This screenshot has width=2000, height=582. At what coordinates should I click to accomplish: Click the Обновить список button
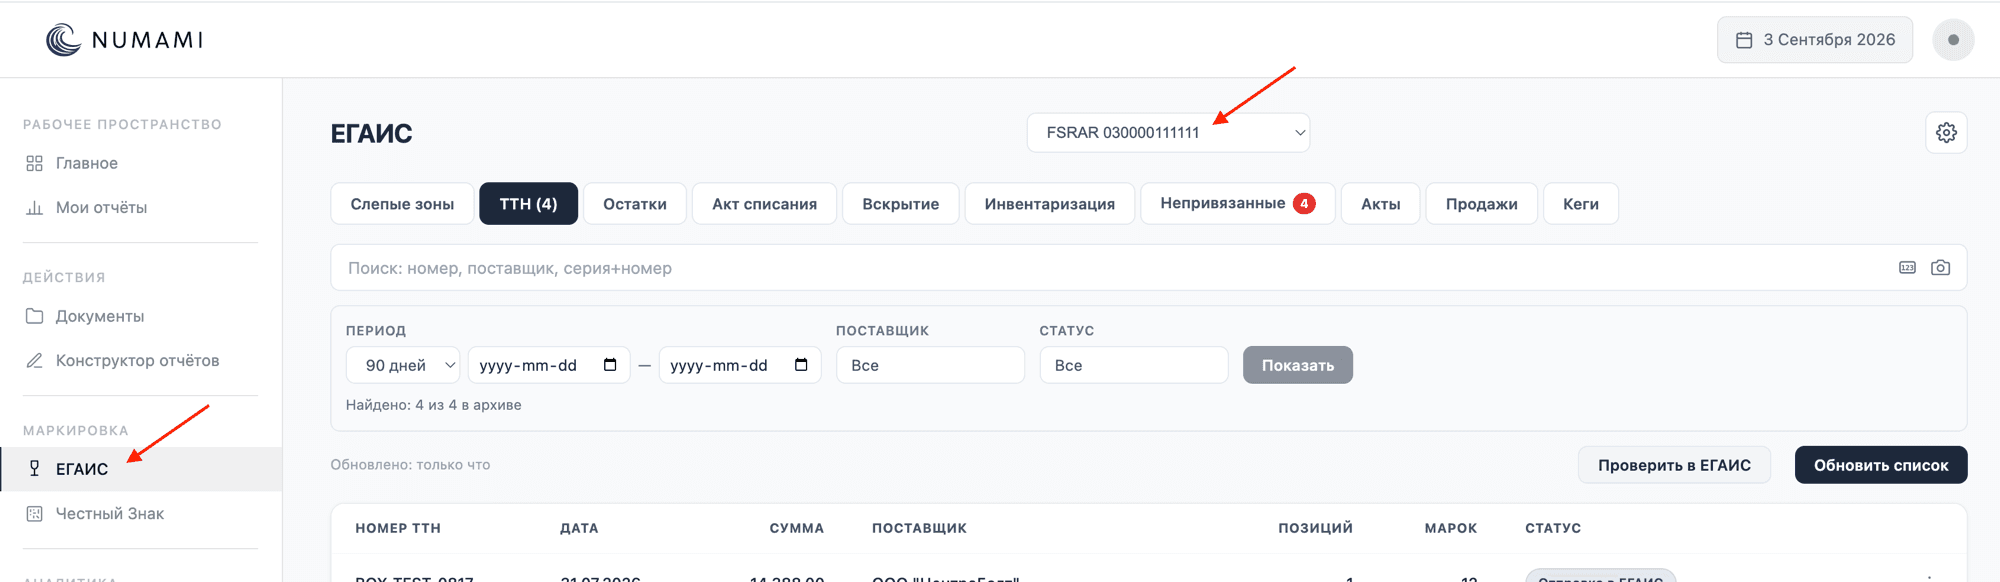tap(1881, 465)
